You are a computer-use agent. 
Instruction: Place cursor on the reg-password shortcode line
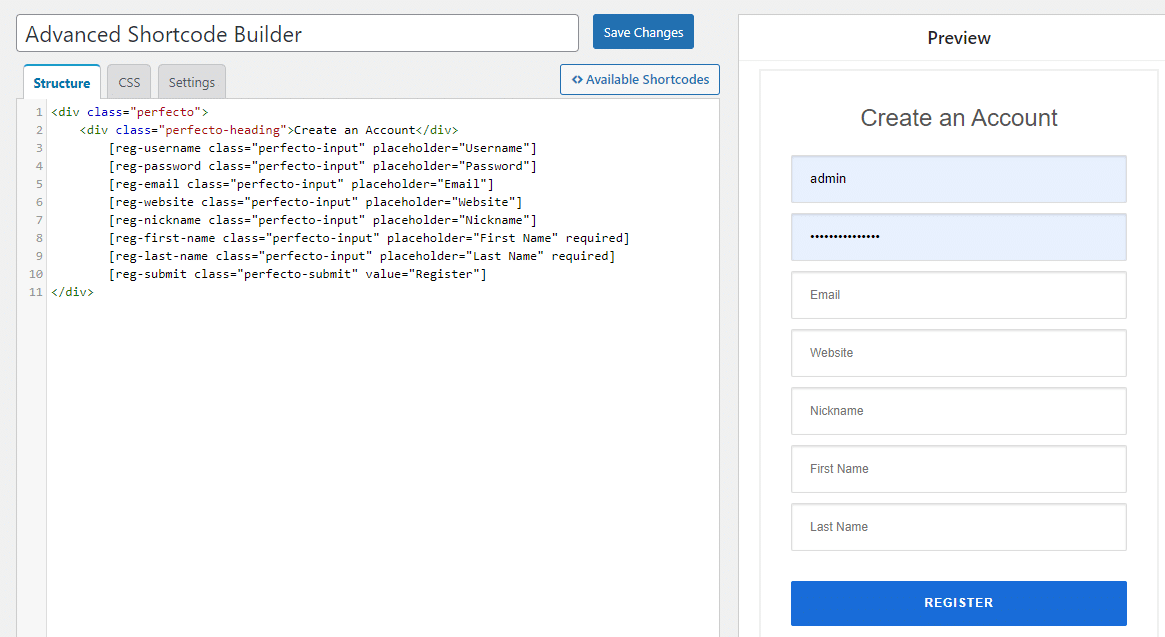[x=322, y=166]
